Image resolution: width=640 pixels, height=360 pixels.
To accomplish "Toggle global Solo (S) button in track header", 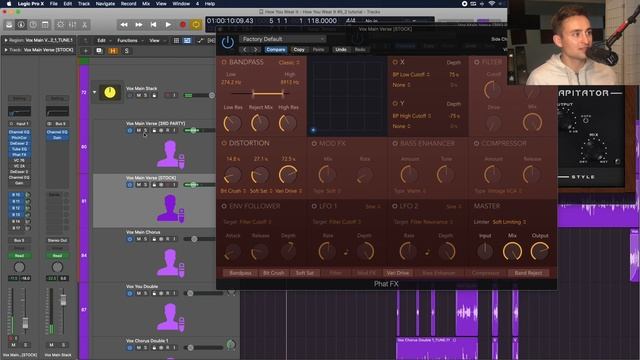I will [127, 51].
